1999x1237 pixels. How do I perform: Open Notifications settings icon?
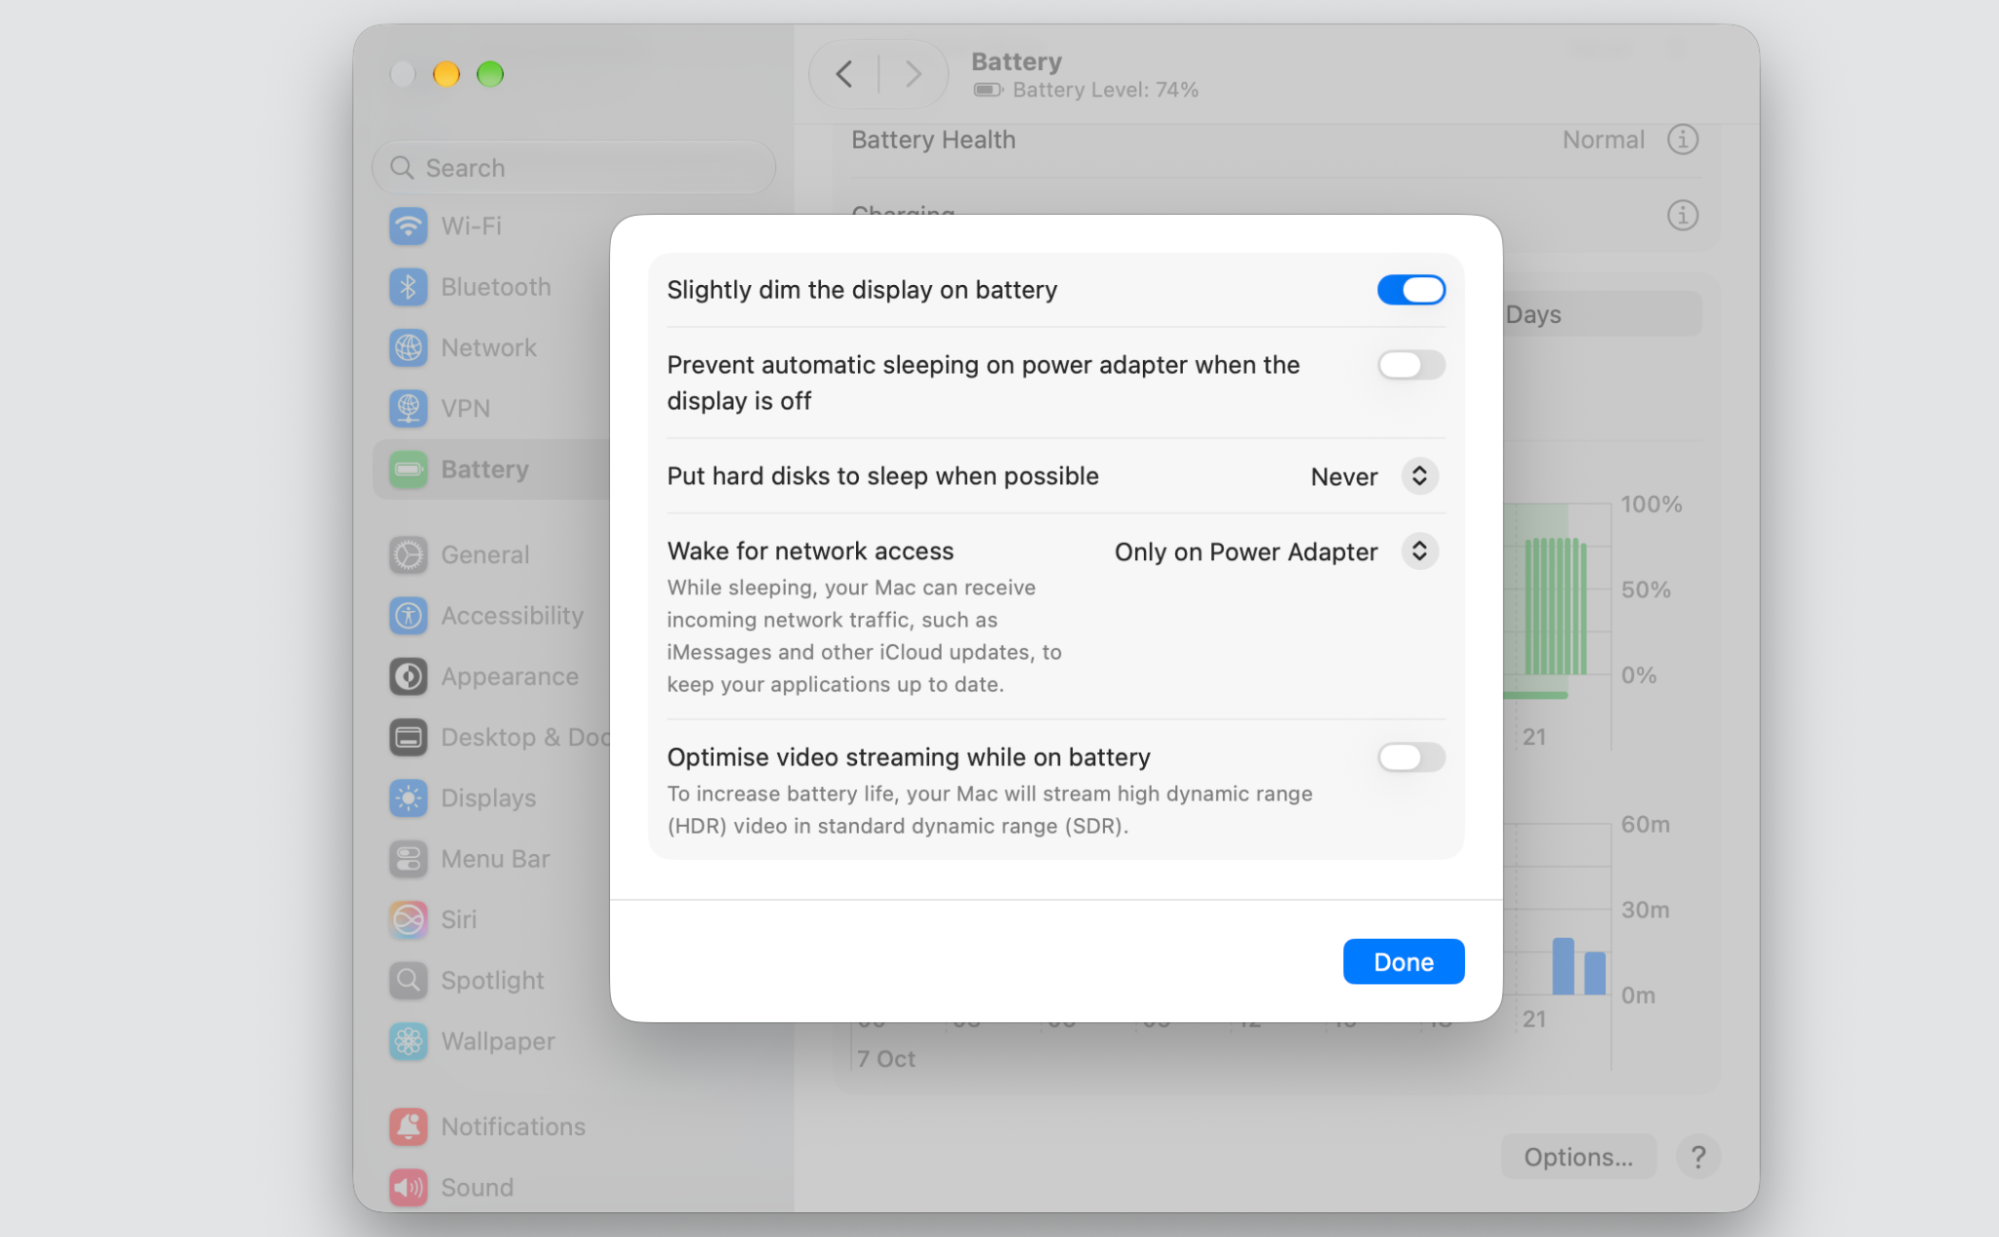[x=408, y=1127]
